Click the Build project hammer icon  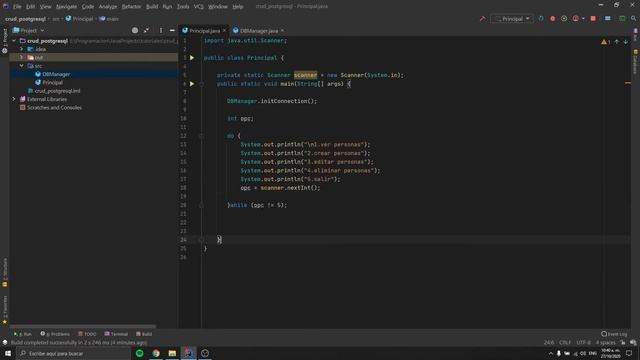(x=482, y=19)
